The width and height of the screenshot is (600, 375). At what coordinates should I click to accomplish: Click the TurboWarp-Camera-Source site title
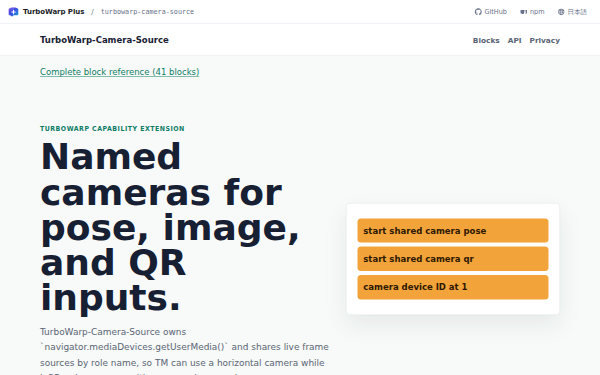point(104,40)
